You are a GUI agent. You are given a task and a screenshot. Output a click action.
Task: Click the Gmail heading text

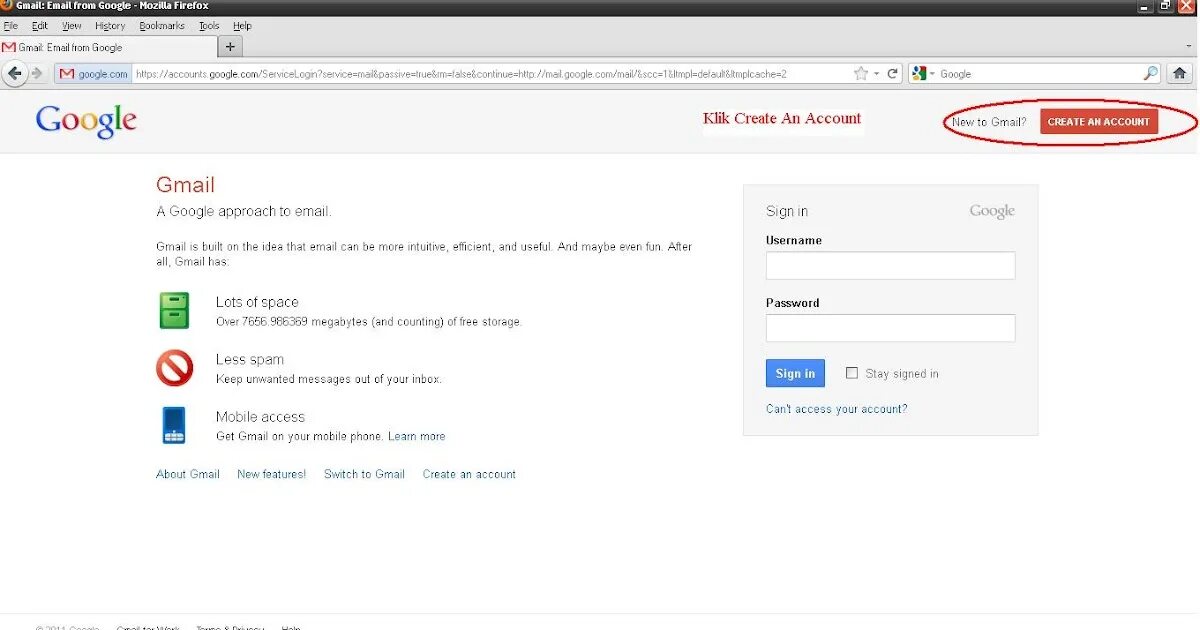[185, 185]
